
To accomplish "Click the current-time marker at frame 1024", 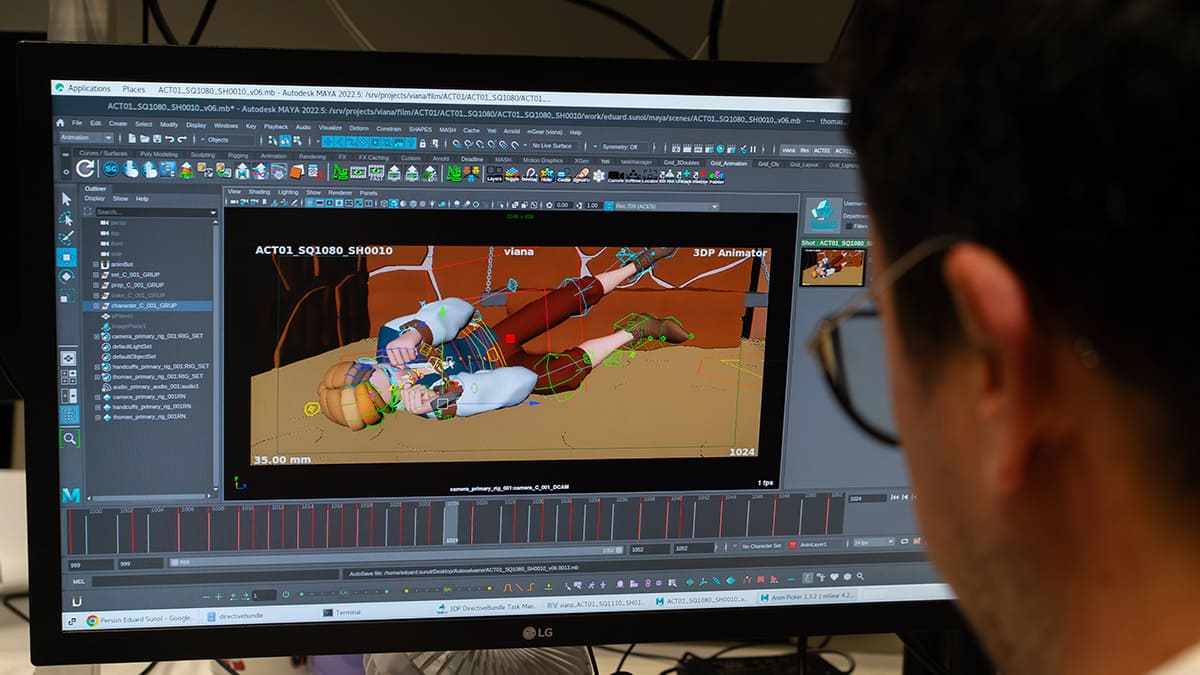I will [451, 522].
